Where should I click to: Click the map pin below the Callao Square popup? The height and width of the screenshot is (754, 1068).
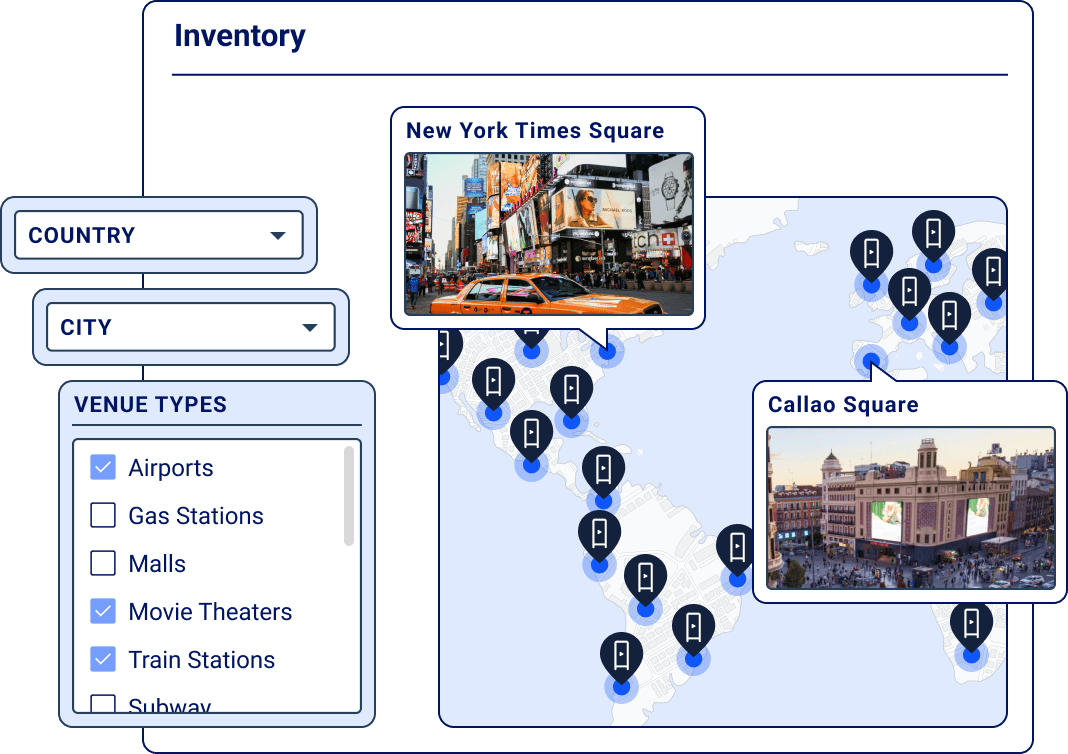(x=970, y=628)
